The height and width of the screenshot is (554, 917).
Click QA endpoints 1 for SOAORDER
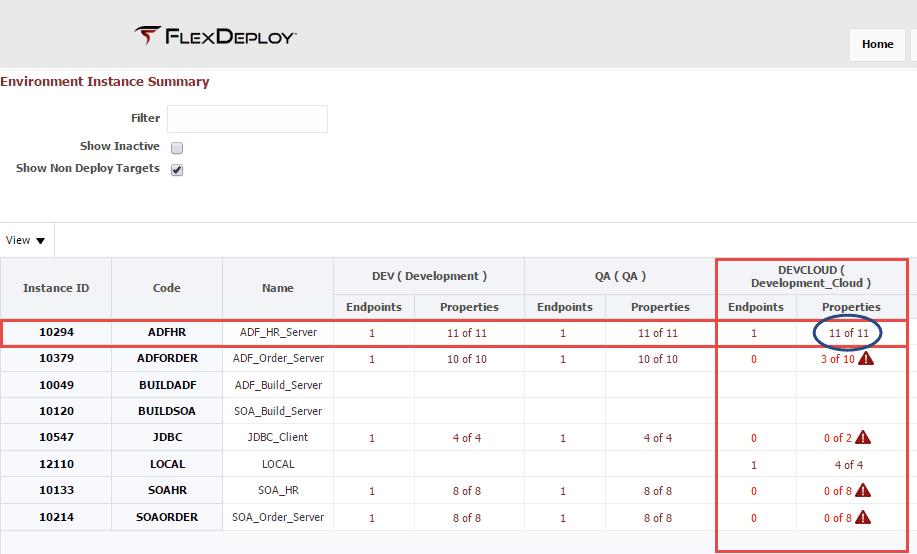pos(563,518)
